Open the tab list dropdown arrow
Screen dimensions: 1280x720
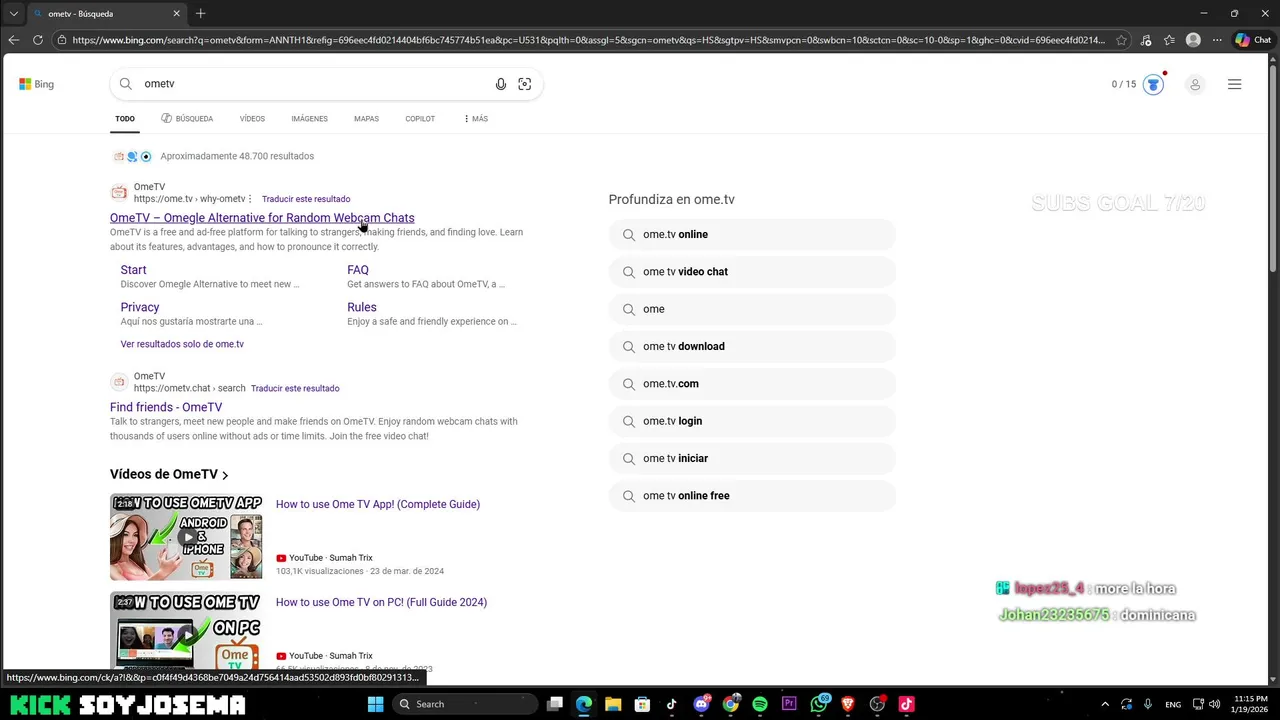coord(13,14)
